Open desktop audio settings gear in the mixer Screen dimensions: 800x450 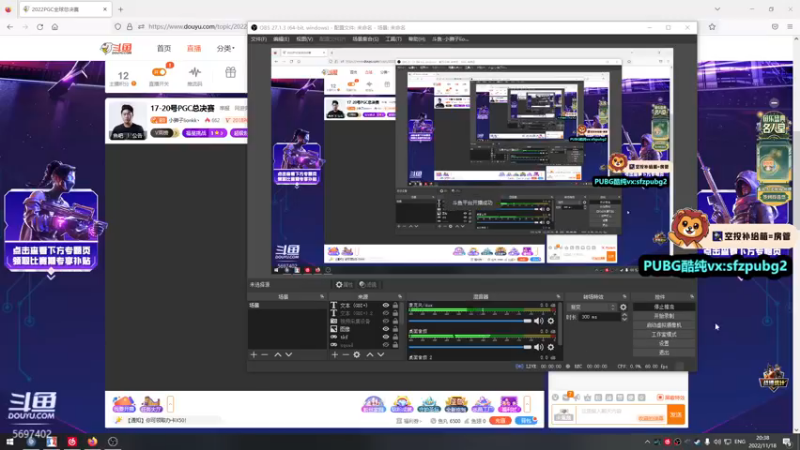(551, 347)
